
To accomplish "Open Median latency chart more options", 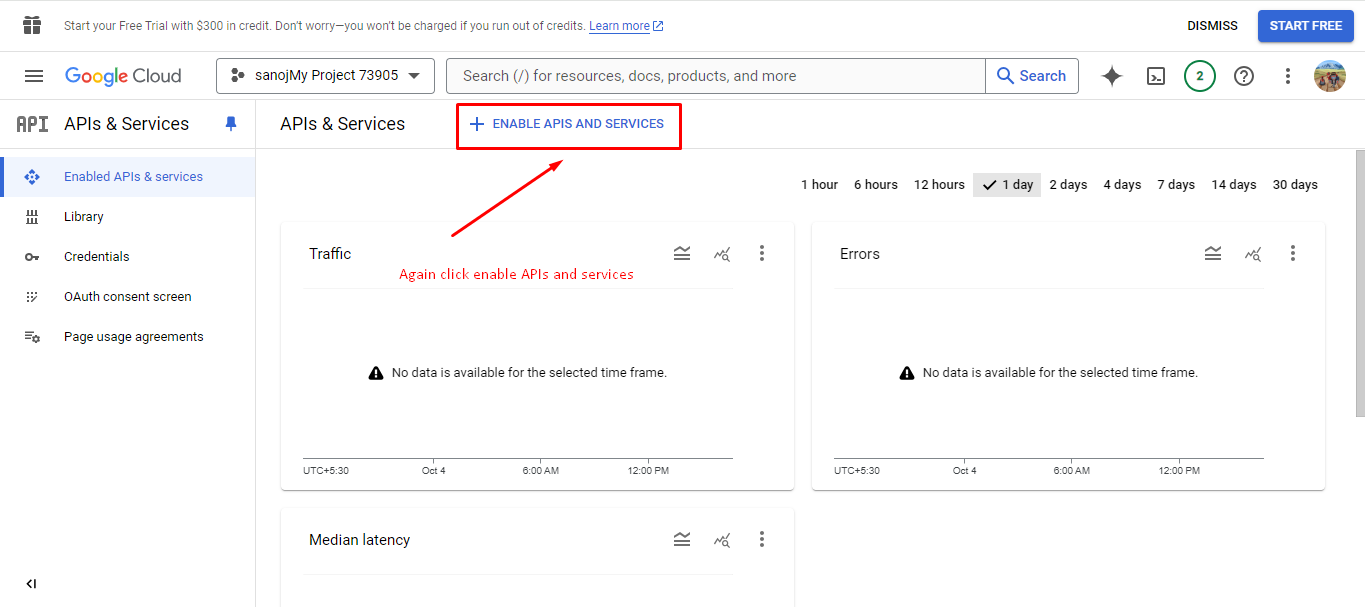I will pos(762,540).
